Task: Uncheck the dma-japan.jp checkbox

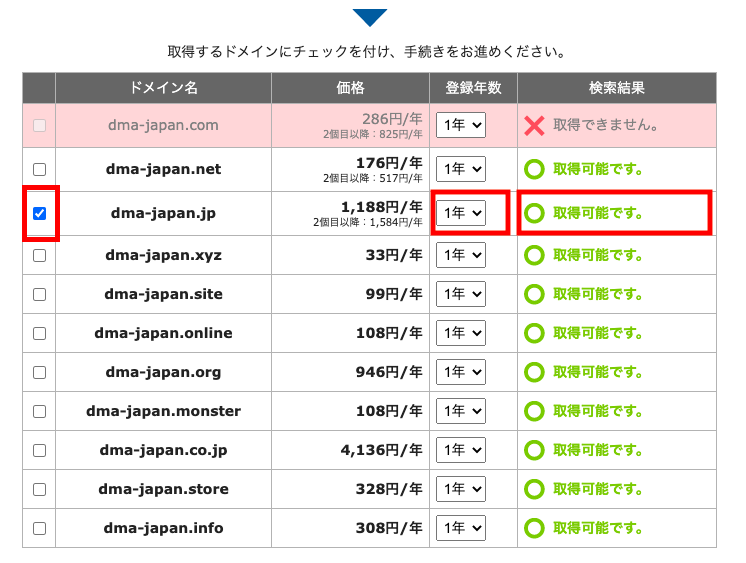Action: point(39,213)
